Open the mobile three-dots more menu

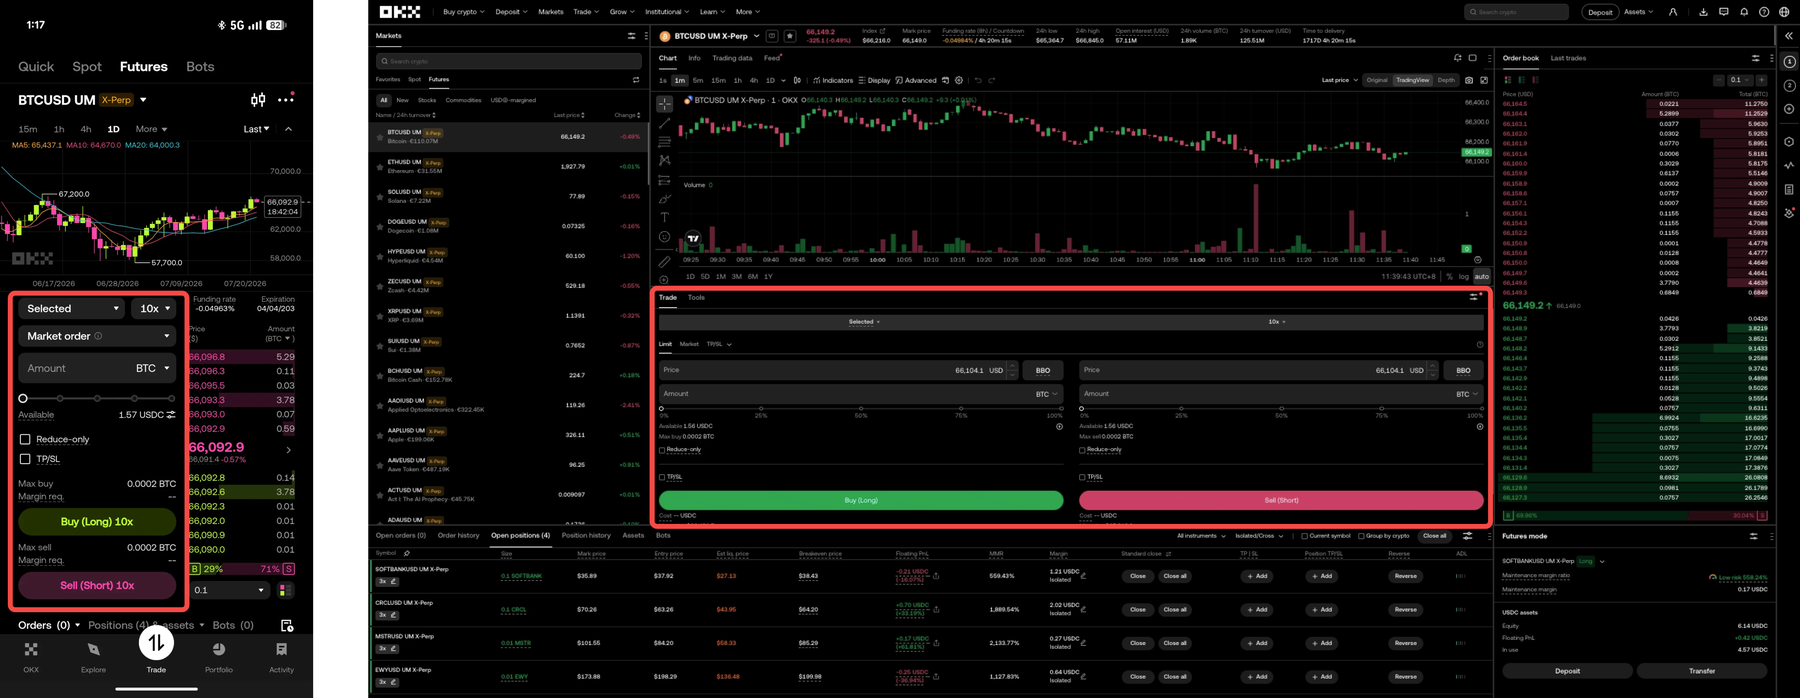tap(286, 99)
